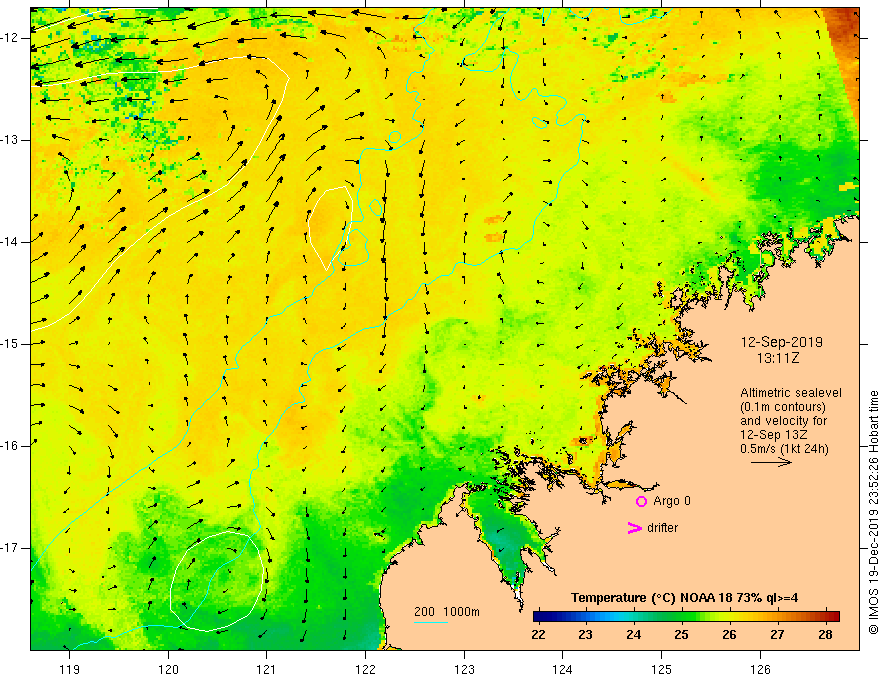The image size is (880, 680).
Task: Click the Temperature (°C) NOAA 18 title
Action: (x=684, y=598)
